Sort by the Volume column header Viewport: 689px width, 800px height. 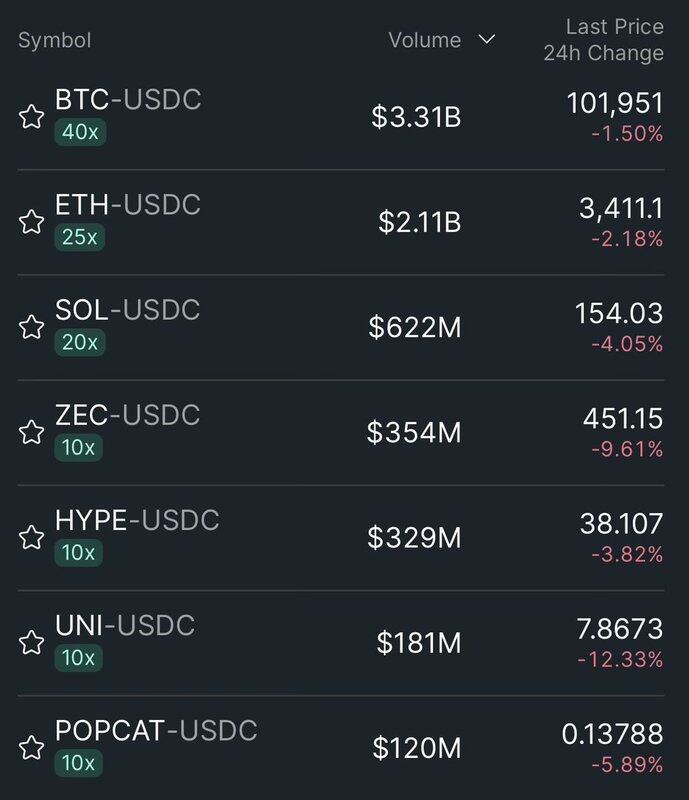(x=425, y=41)
